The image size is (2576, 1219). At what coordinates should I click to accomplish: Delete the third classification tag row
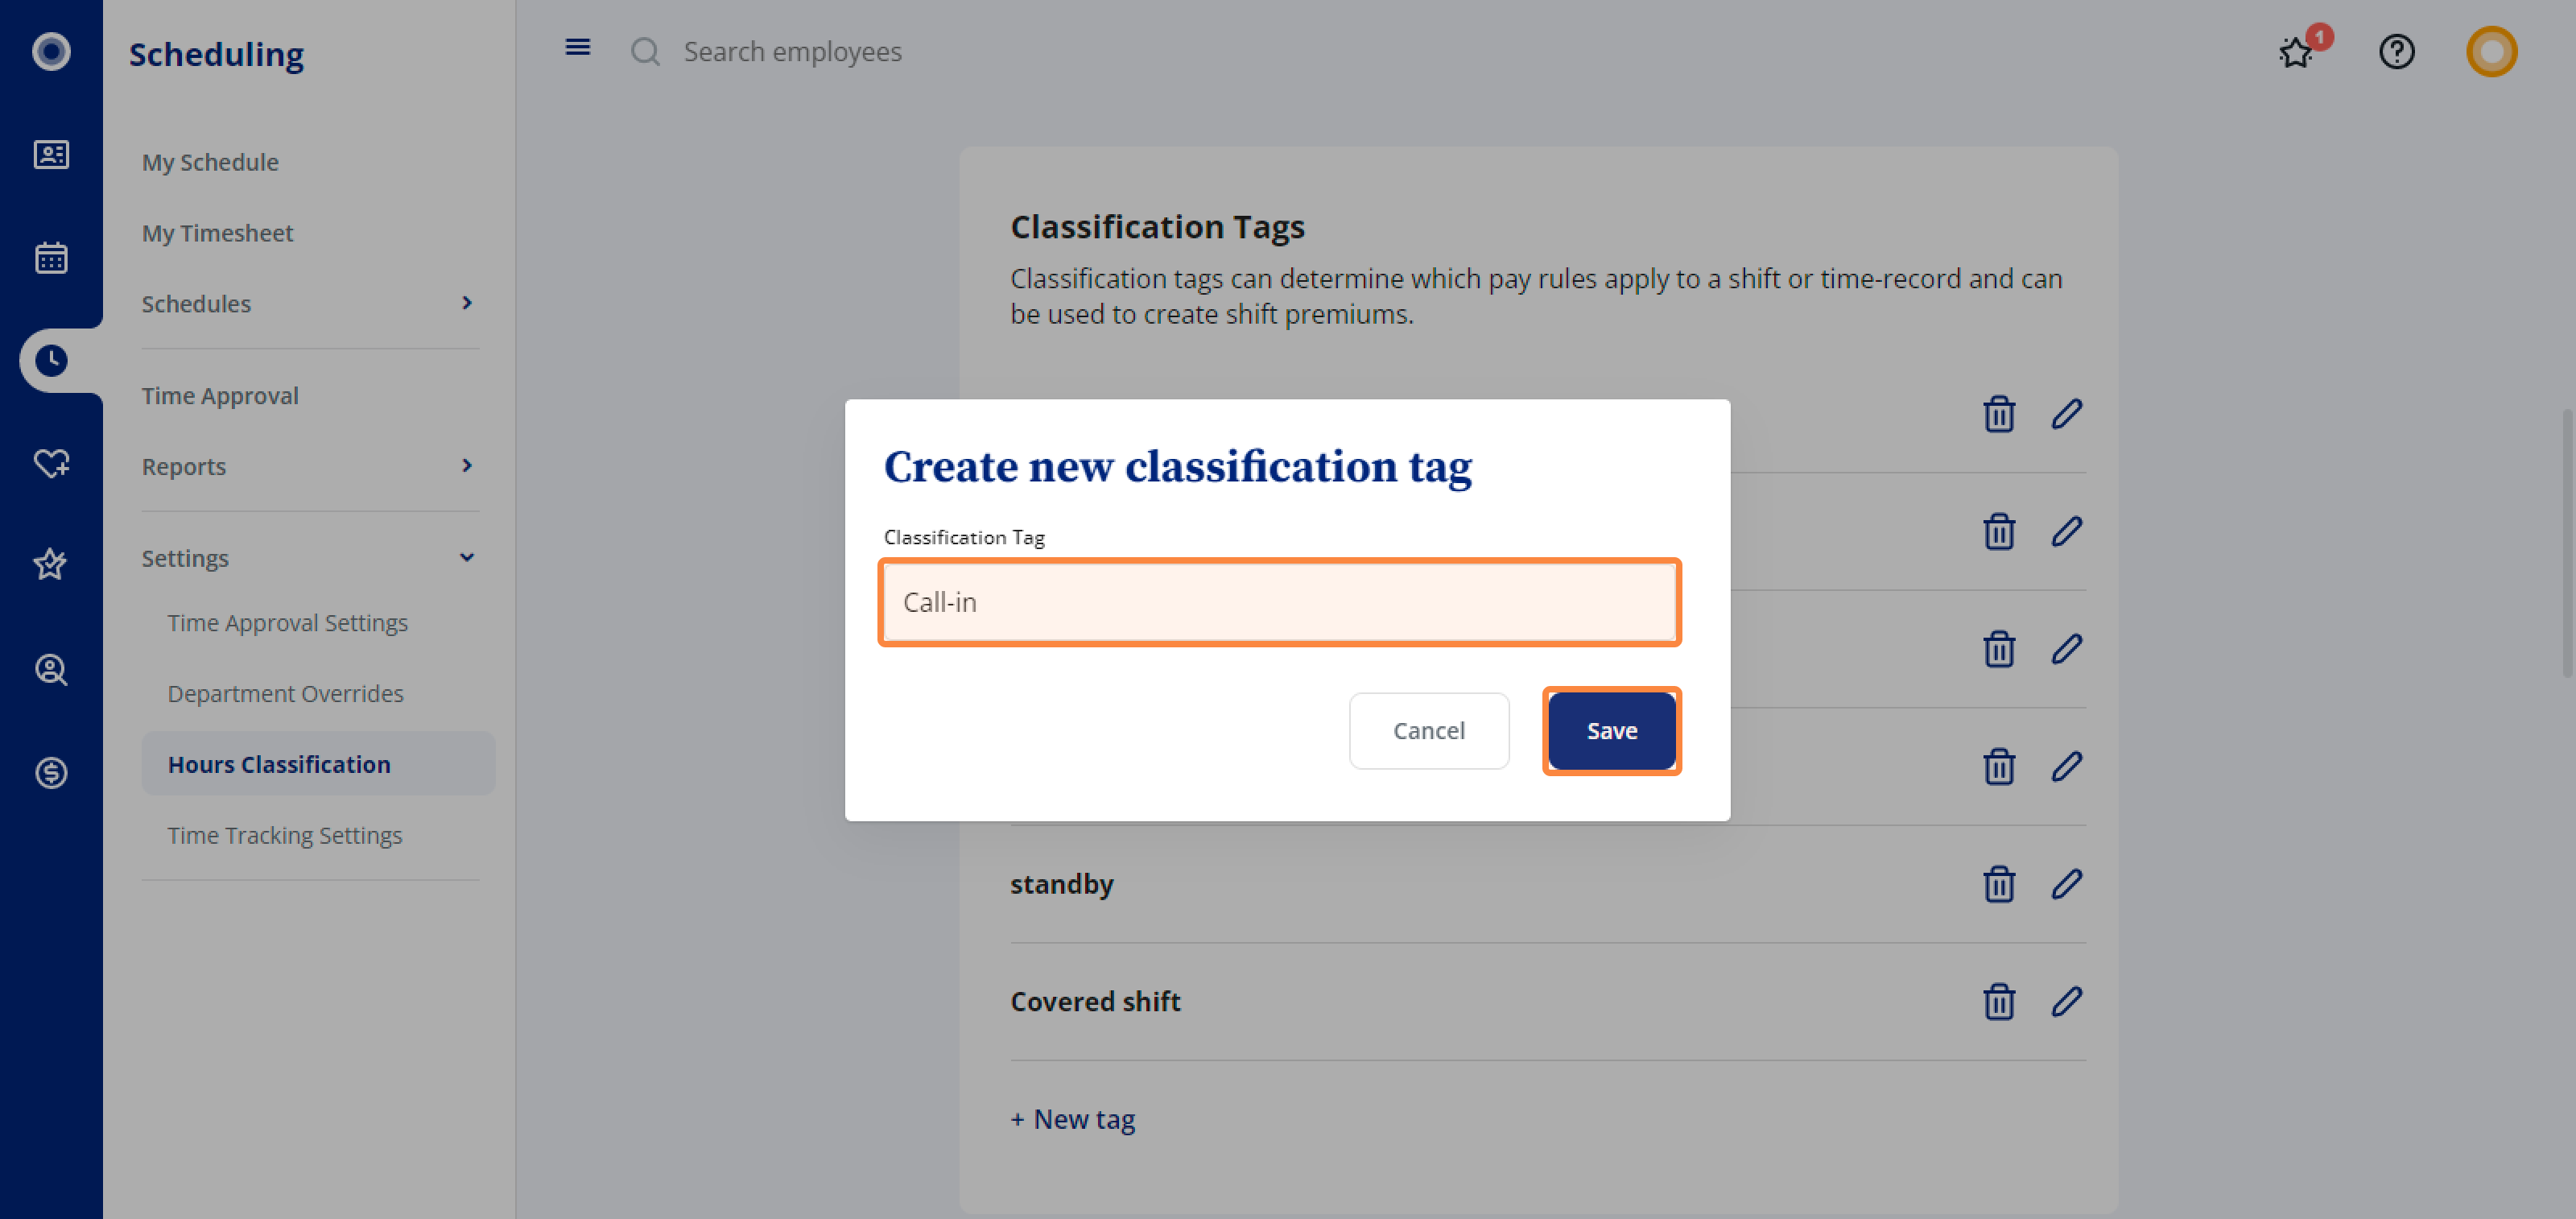[1998, 649]
